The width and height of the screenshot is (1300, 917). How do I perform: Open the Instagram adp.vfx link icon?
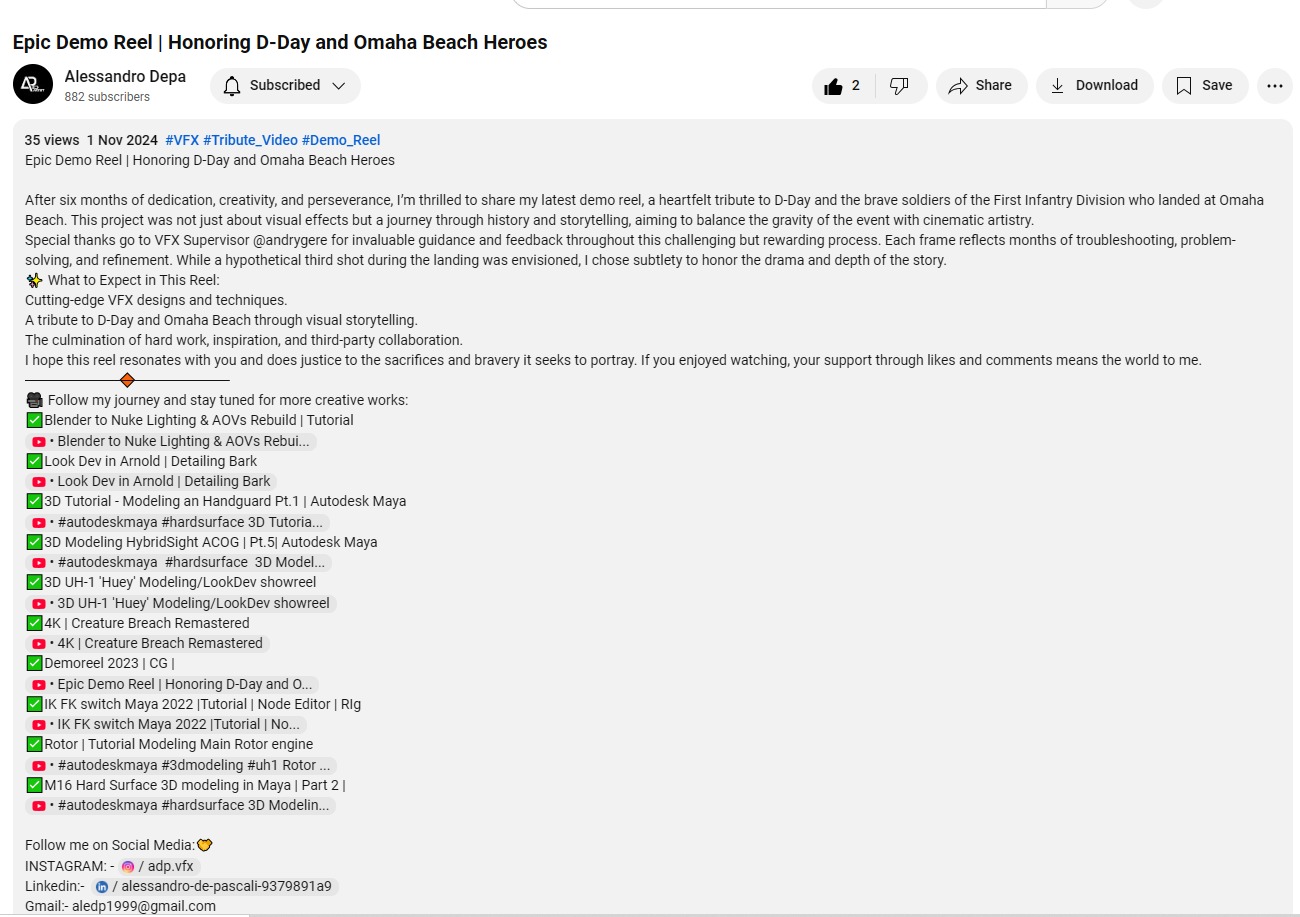(x=127, y=866)
